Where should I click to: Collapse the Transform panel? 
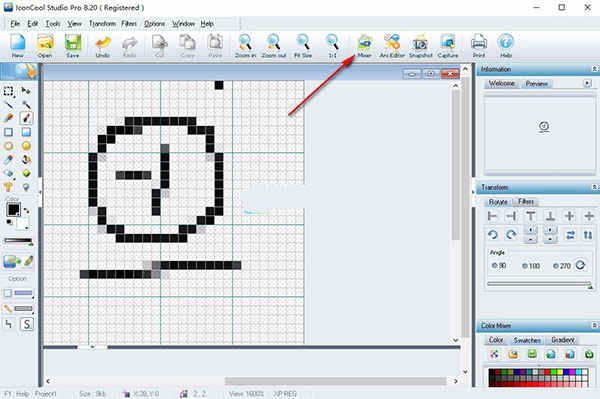pos(594,187)
